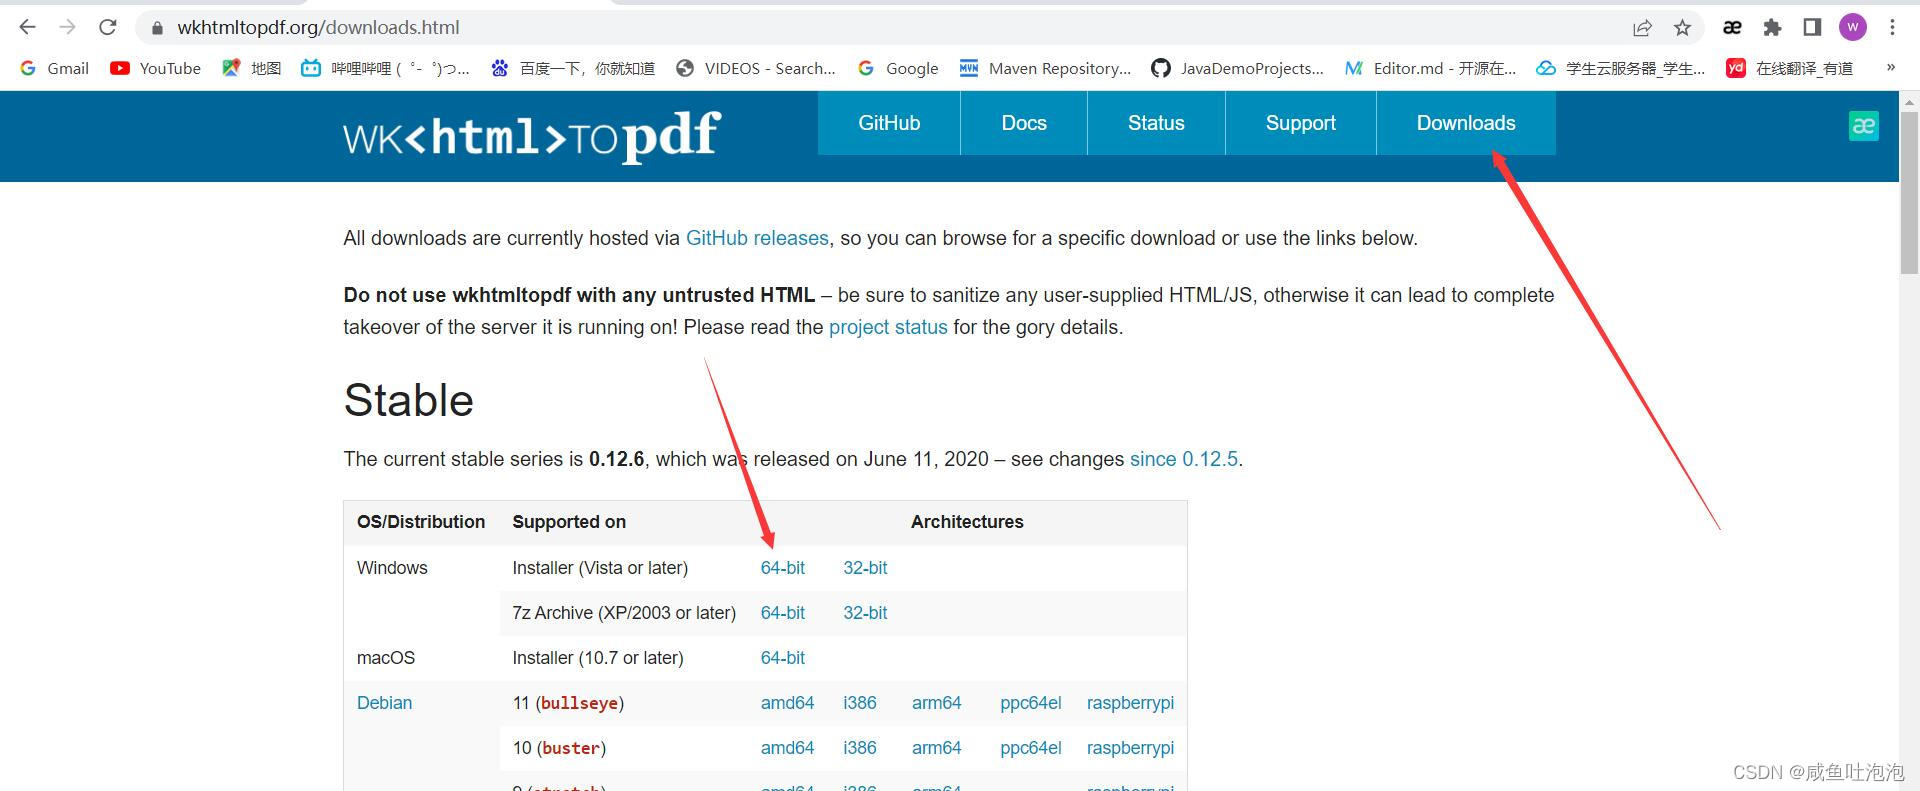Click the padlock site info icon
1920x791 pixels.
156,28
